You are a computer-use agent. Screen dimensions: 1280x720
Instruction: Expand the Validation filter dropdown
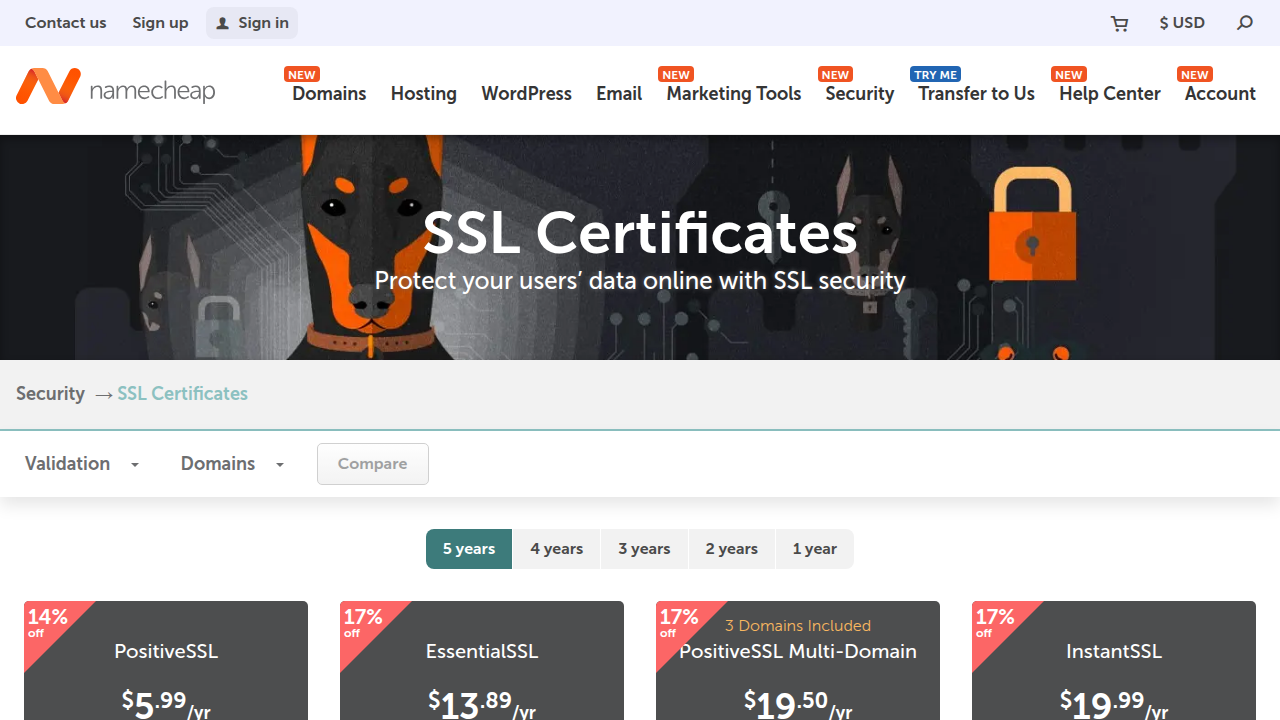[x=82, y=464]
